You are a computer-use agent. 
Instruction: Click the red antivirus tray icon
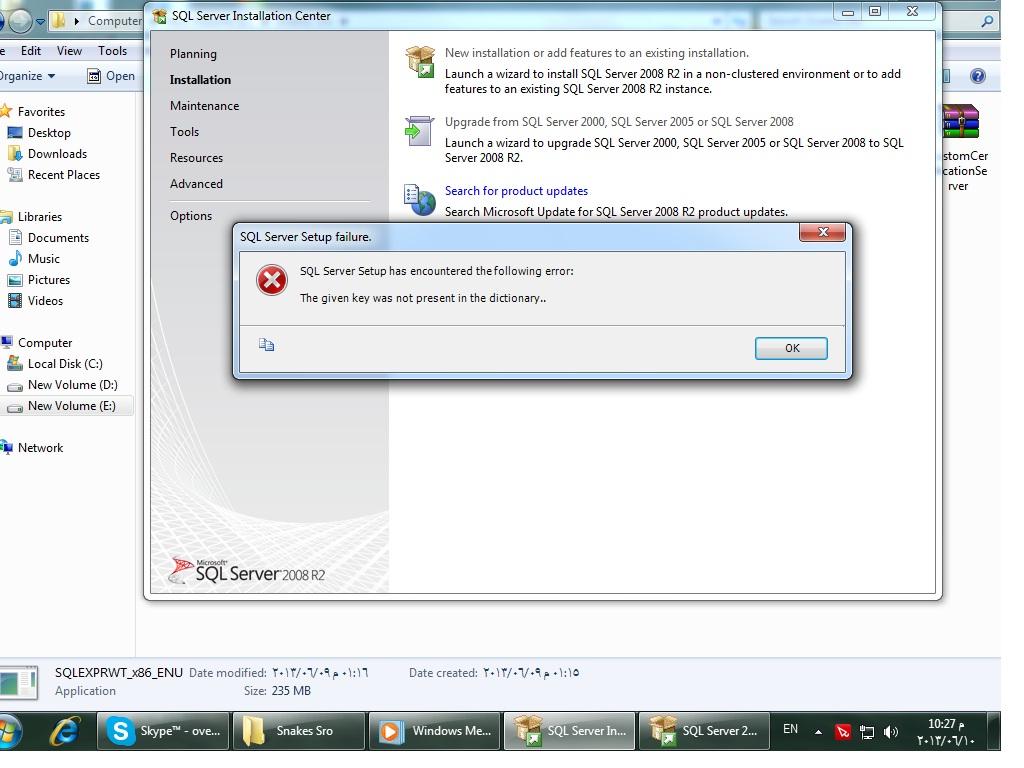pos(842,732)
